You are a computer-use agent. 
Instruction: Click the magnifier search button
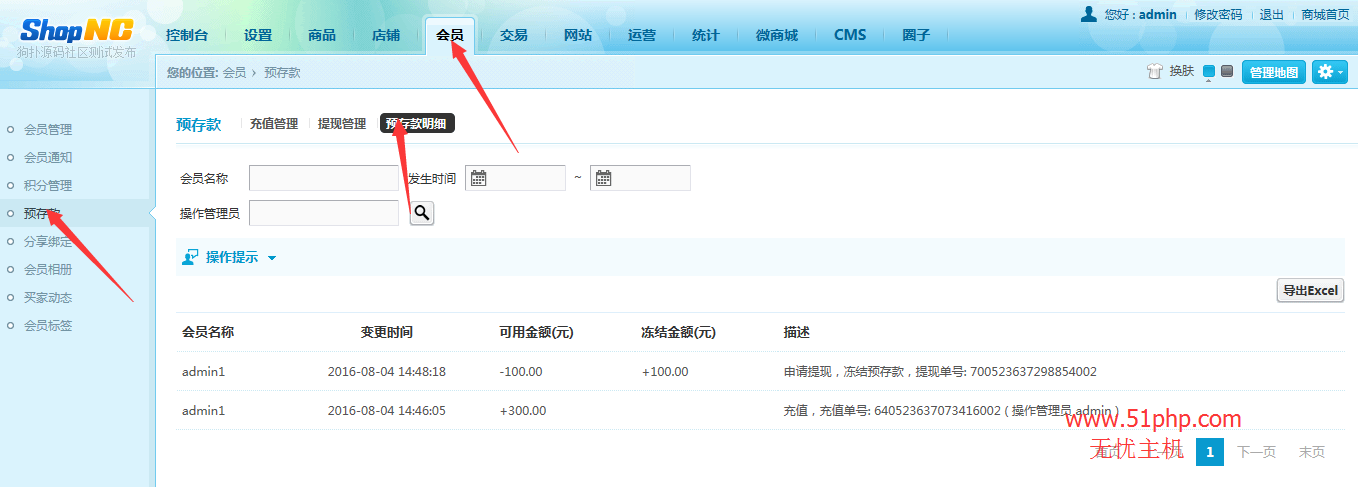pos(422,213)
